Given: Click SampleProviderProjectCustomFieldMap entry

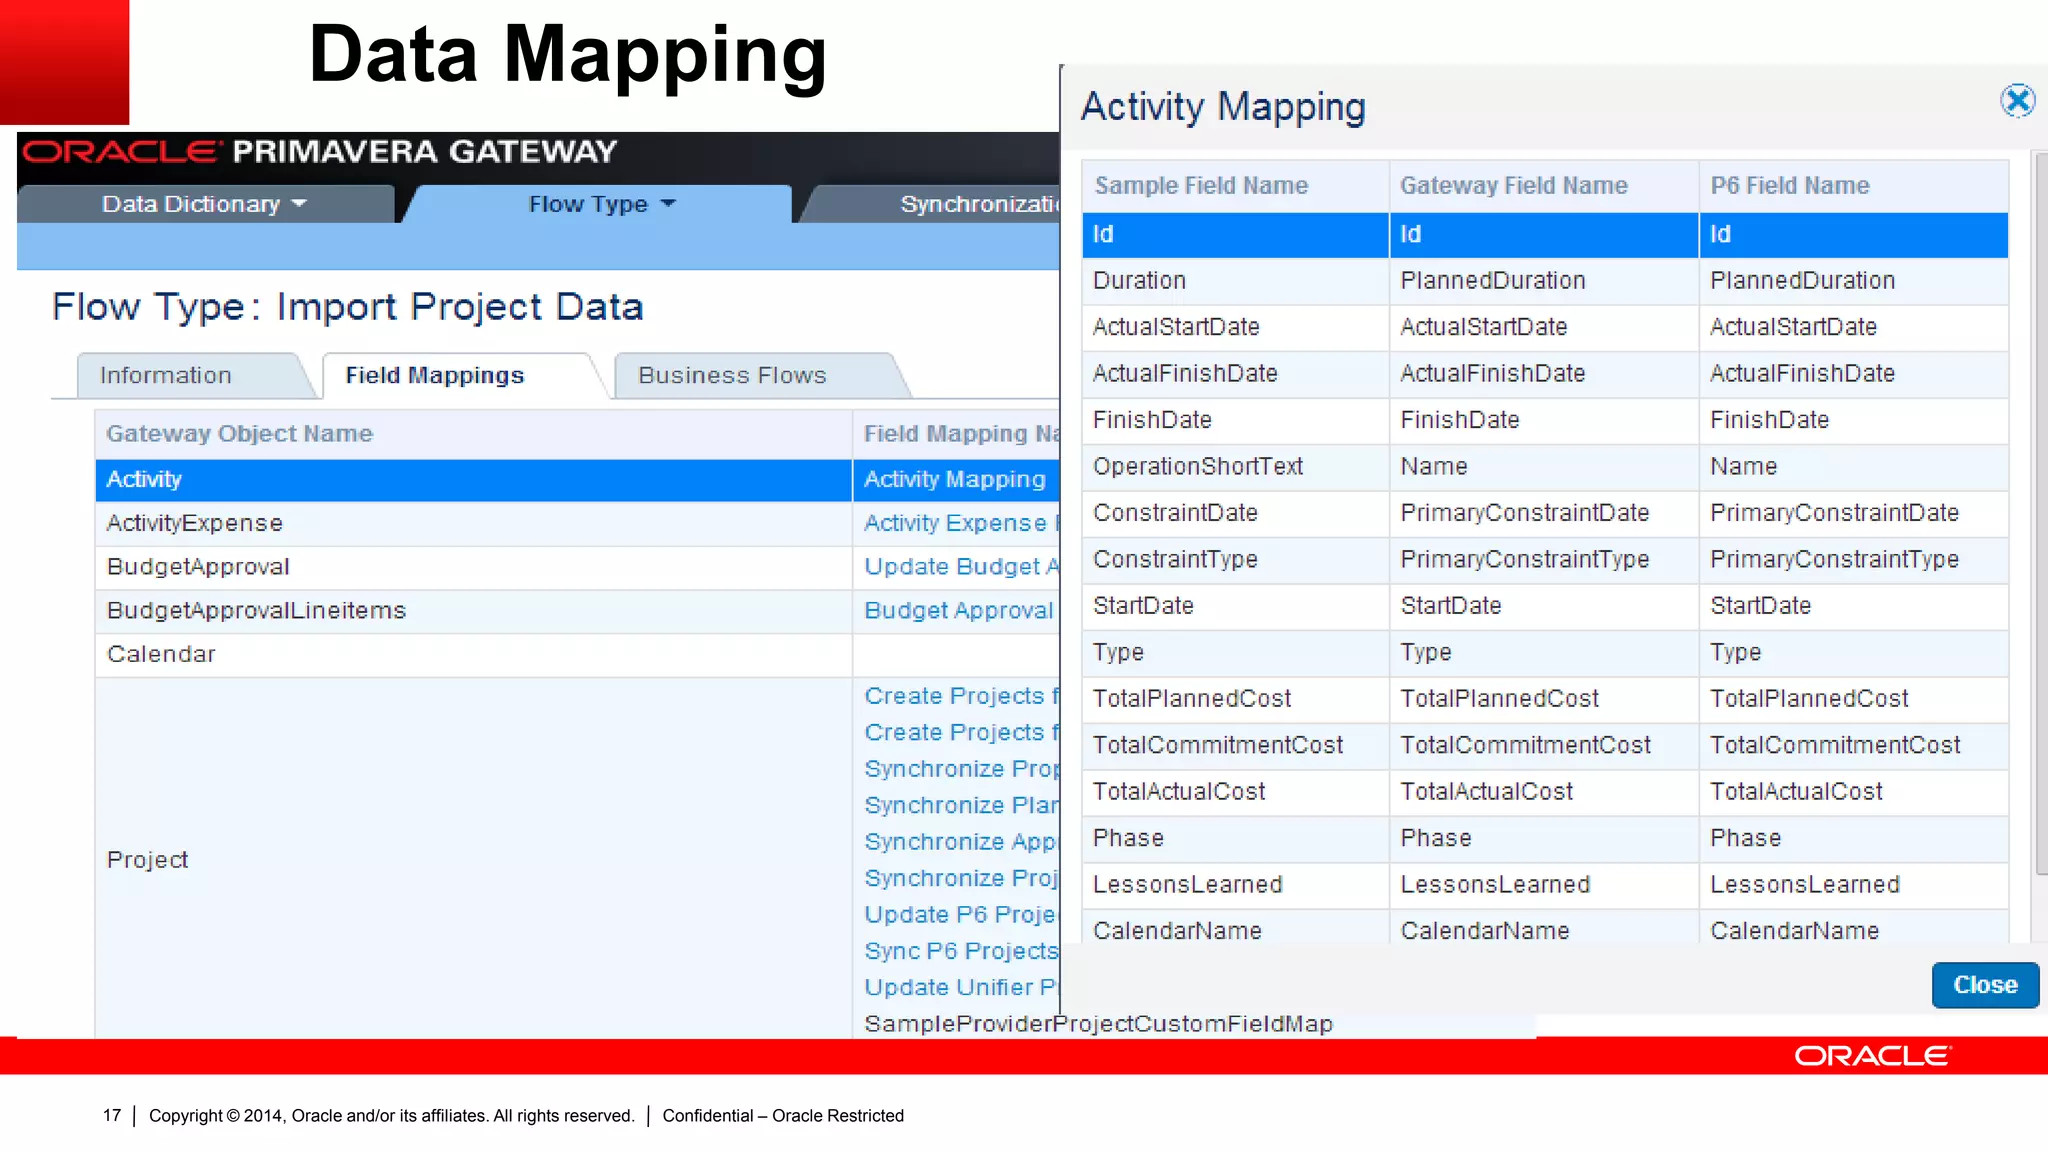Looking at the screenshot, I should tap(1098, 1024).
